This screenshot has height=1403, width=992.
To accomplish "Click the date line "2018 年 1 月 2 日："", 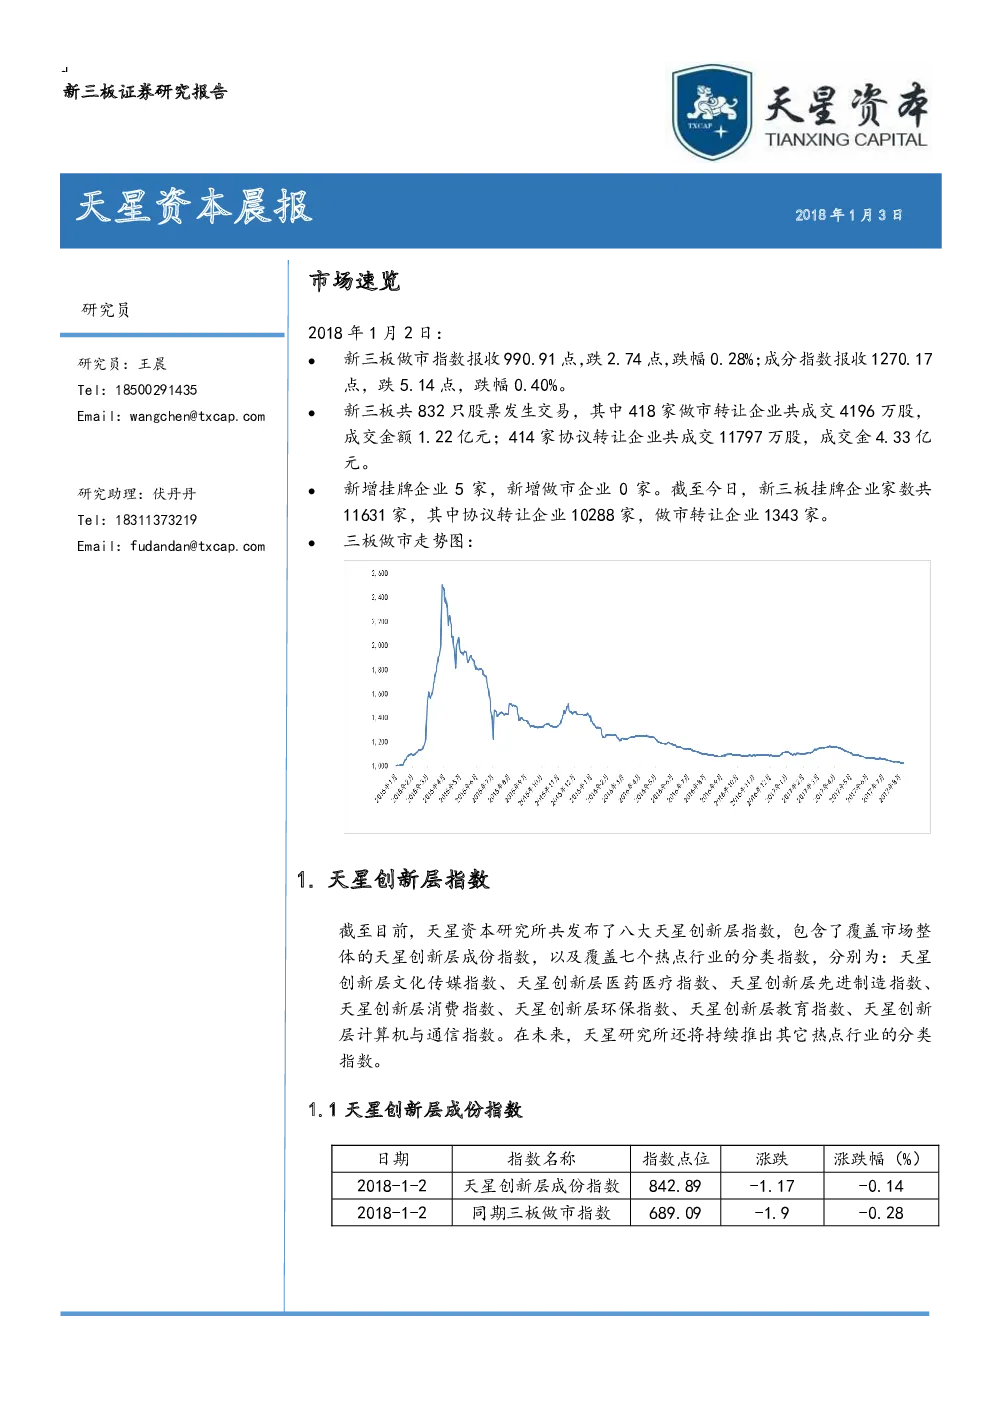I will click(375, 333).
